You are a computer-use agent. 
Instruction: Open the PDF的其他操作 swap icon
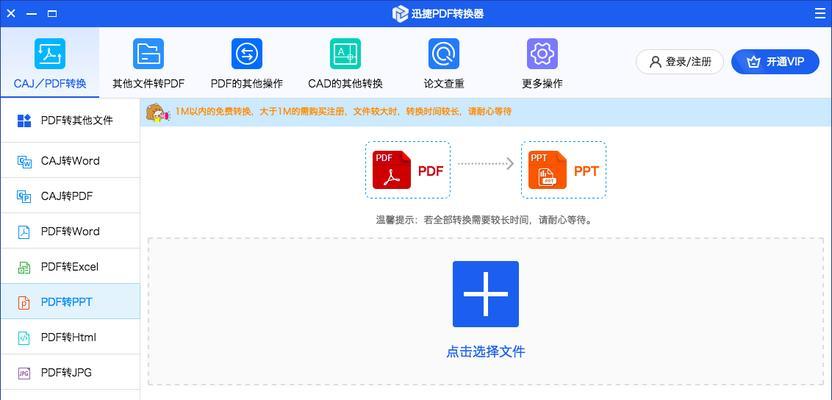coord(247,54)
